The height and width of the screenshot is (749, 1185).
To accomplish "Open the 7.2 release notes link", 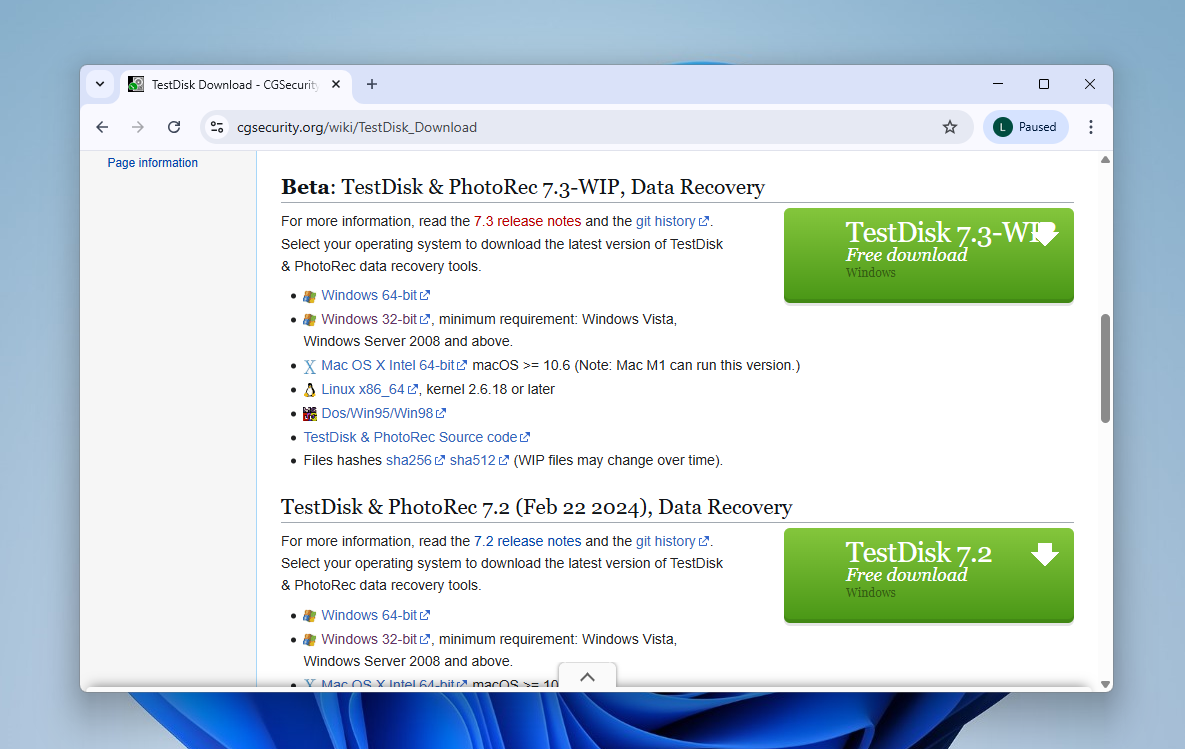I will pyautogui.click(x=528, y=541).
